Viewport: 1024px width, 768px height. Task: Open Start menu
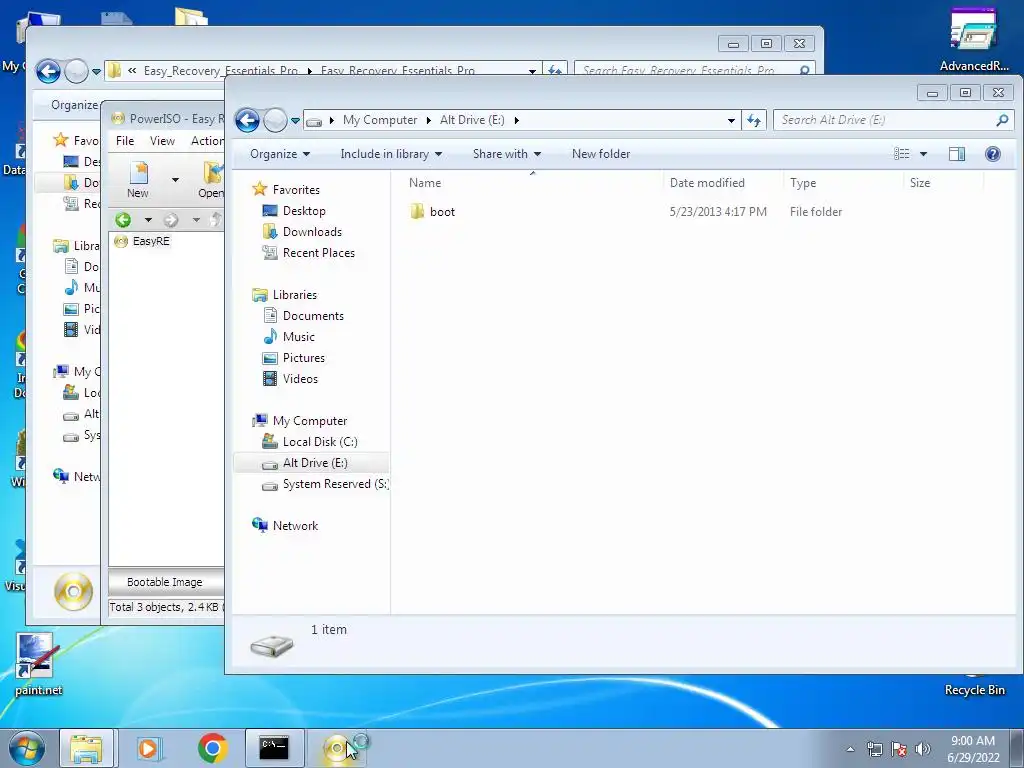26,748
